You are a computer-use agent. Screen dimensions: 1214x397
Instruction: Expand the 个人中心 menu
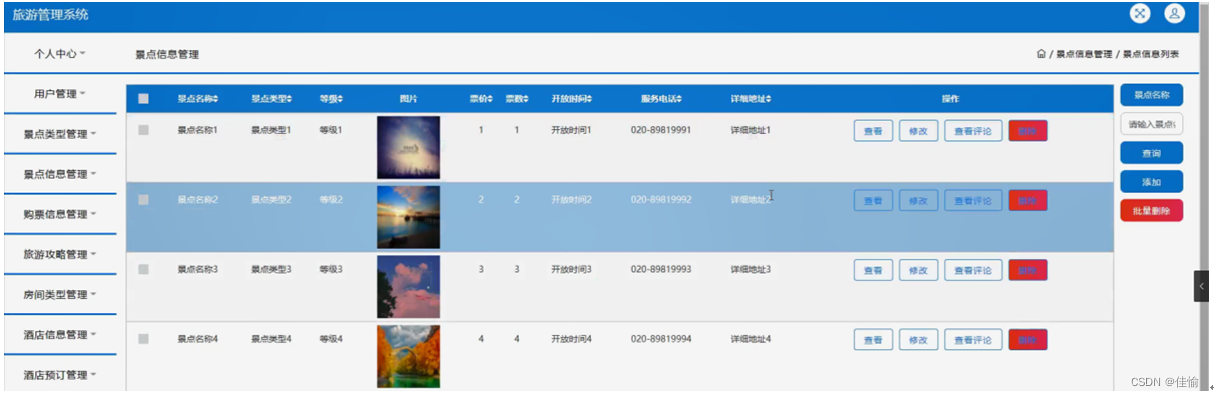coord(60,54)
